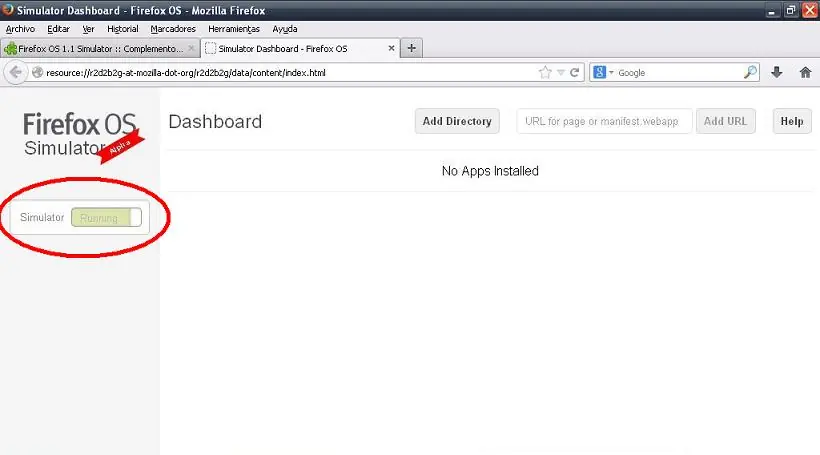Open the Marcadores menu
Screen dimensions: 820x455
pos(173,29)
